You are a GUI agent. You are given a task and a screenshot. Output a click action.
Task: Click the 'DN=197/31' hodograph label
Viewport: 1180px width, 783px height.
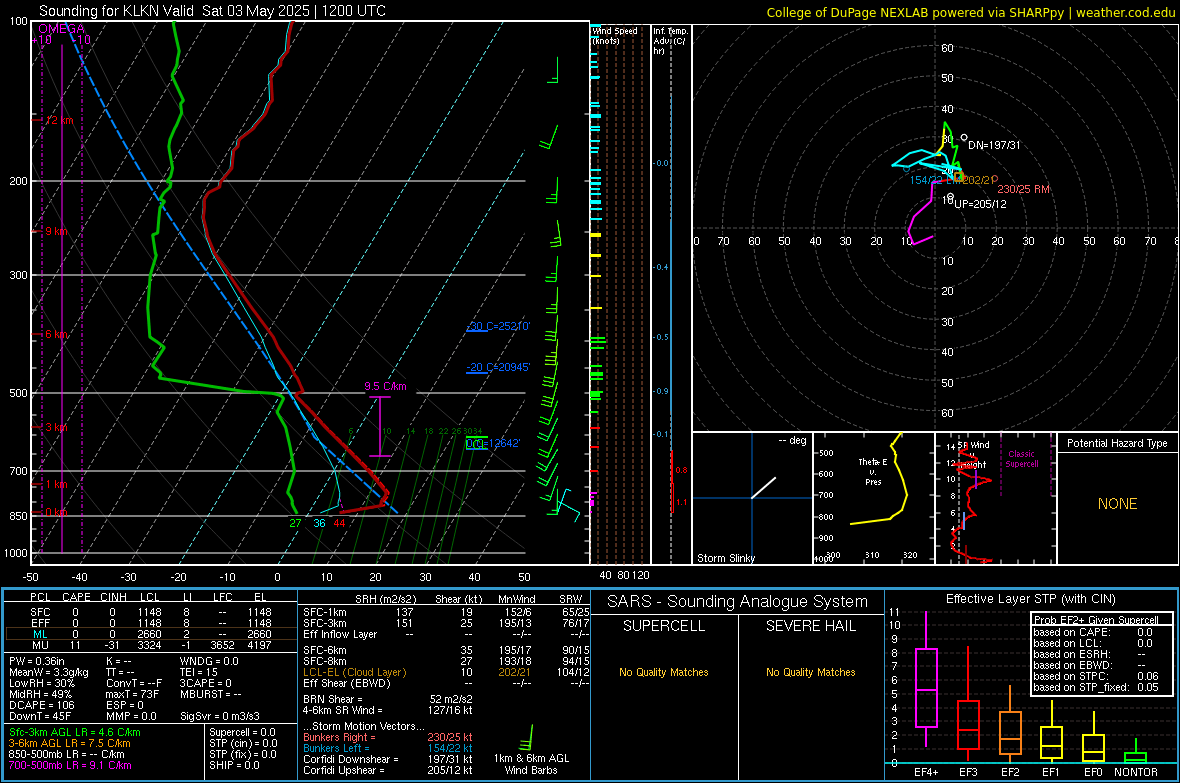coord(994,145)
